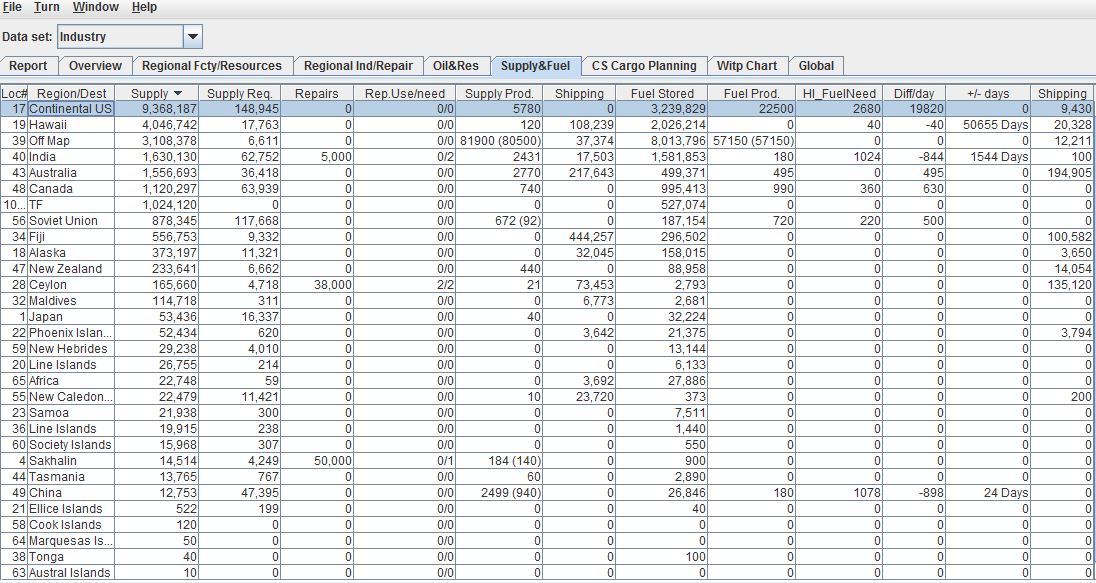Sort by the HI_FuelNeed column header
The width and height of the screenshot is (1096, 583).
(839, 93)
